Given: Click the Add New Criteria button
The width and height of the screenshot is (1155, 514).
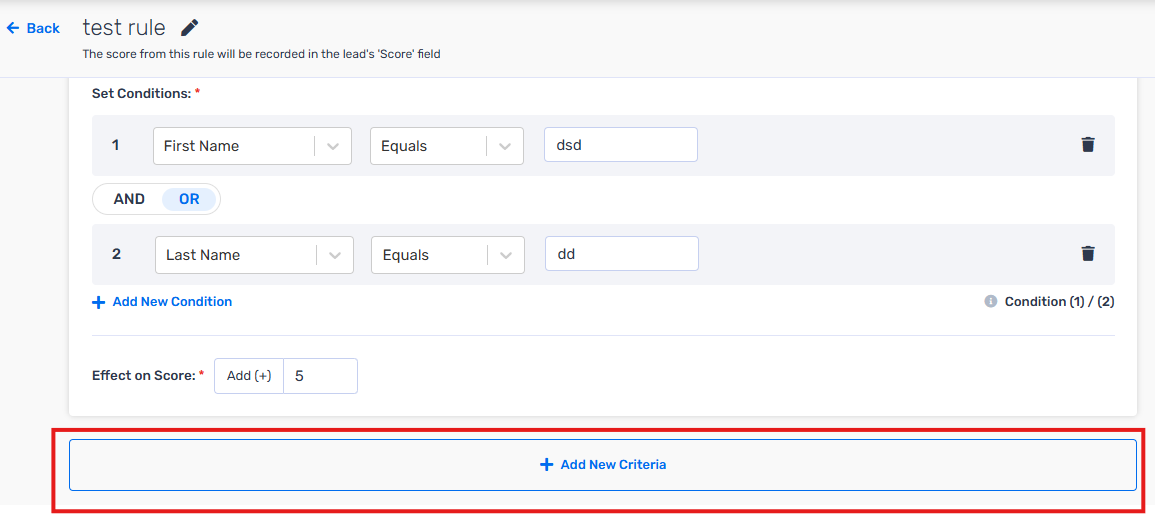Looking at the screenshot, I should (x=603, y=465).
